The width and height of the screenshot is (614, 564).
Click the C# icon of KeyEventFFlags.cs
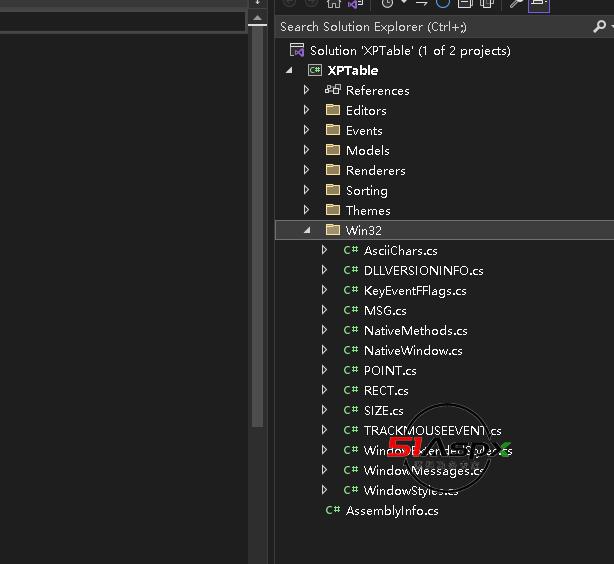pyautogui.click(x=351, y=290)
